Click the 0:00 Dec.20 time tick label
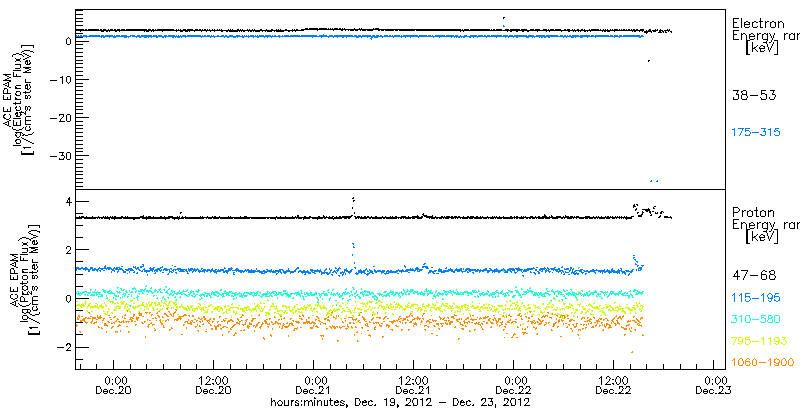Screen dimensions: 800x410 [114, 386]
